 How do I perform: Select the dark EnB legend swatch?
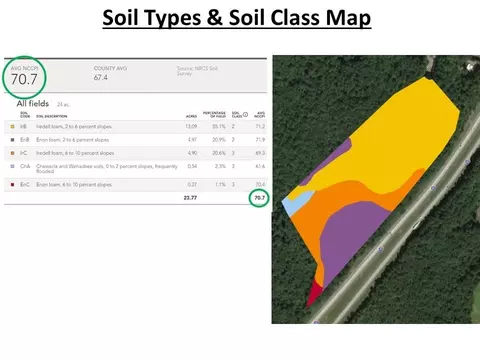pyautogui.click(x=13, y=140)
